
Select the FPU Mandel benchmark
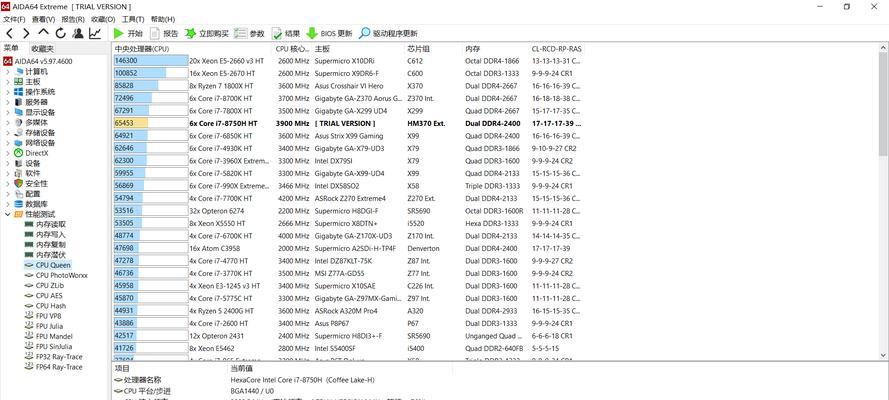48,337
